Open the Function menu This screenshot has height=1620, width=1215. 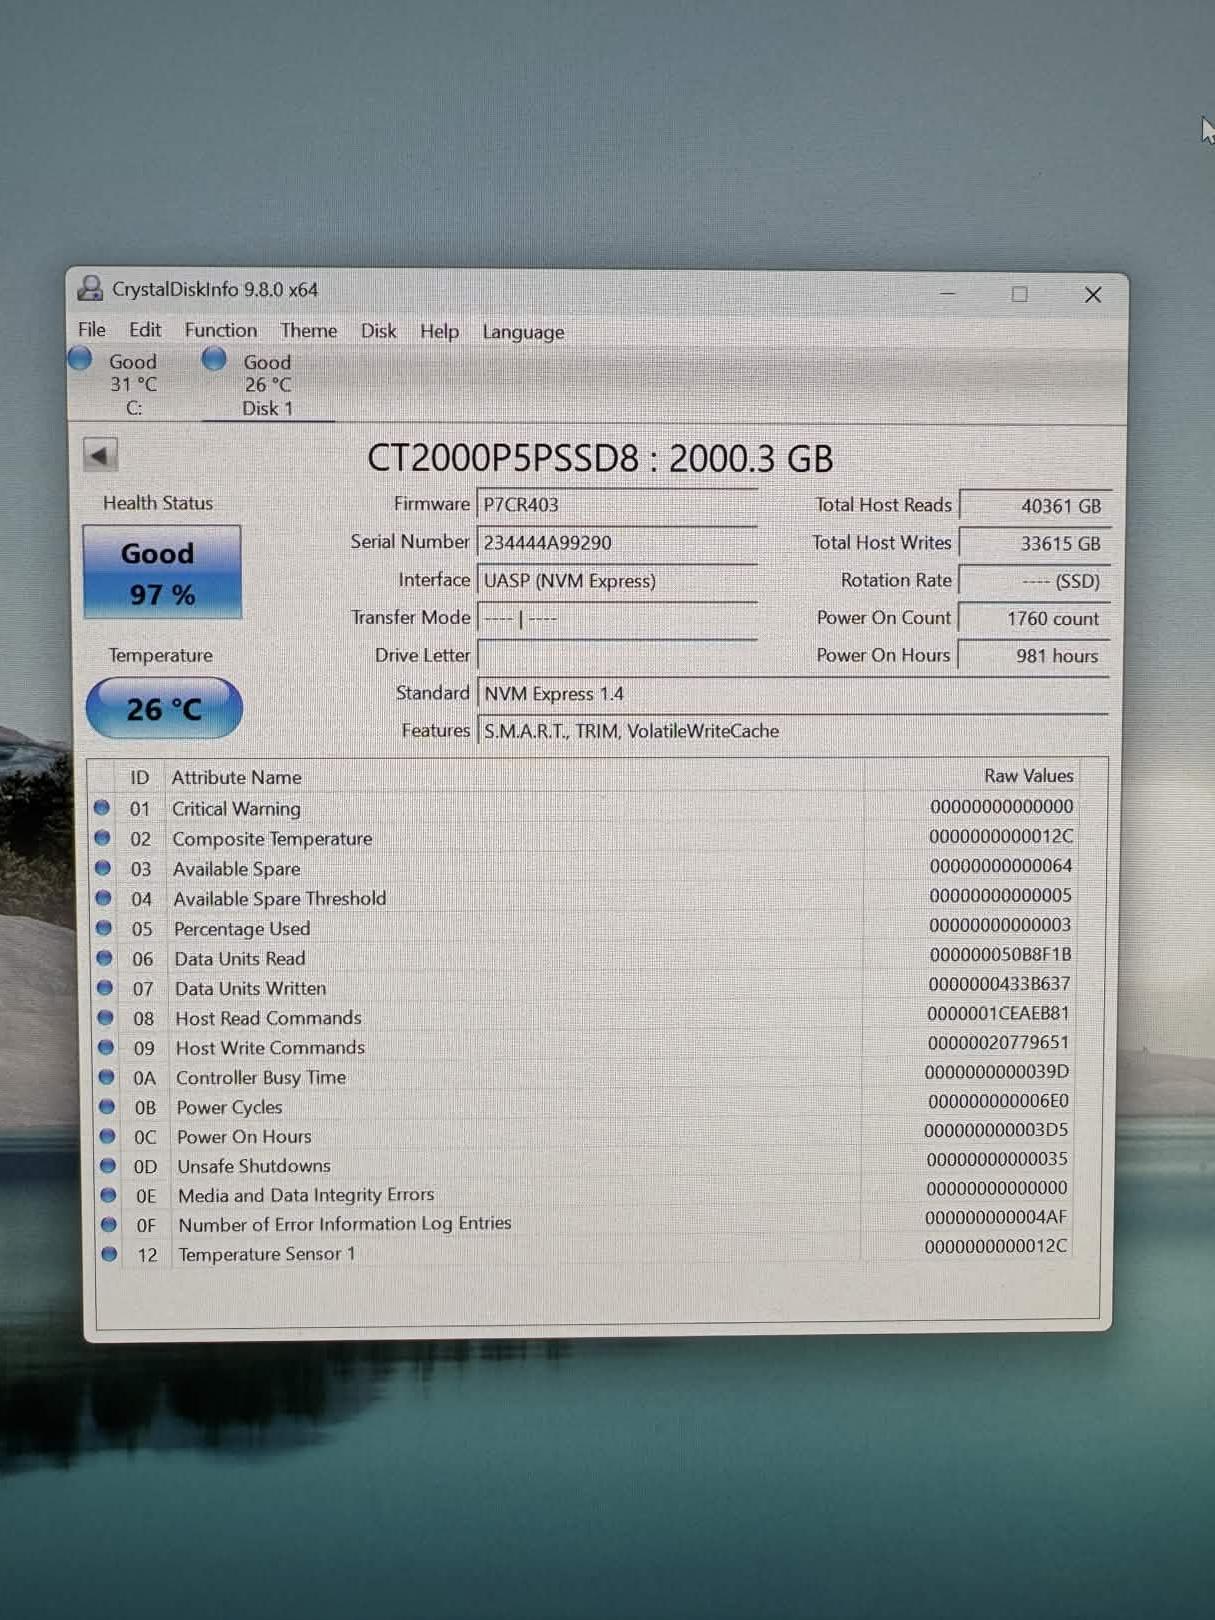click(x=220, y=330)
